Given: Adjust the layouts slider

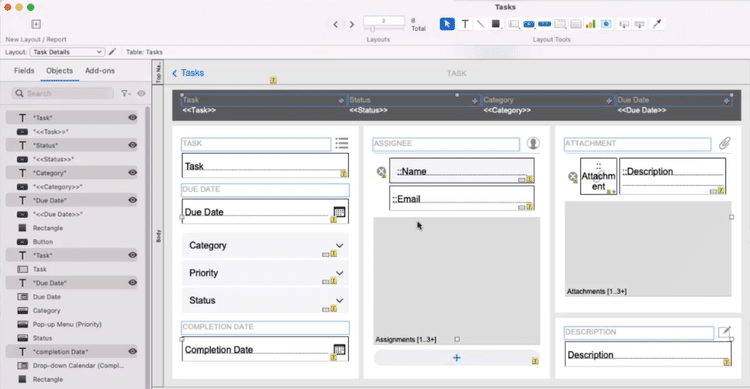Looking at the screenshot, I should 373,29.
